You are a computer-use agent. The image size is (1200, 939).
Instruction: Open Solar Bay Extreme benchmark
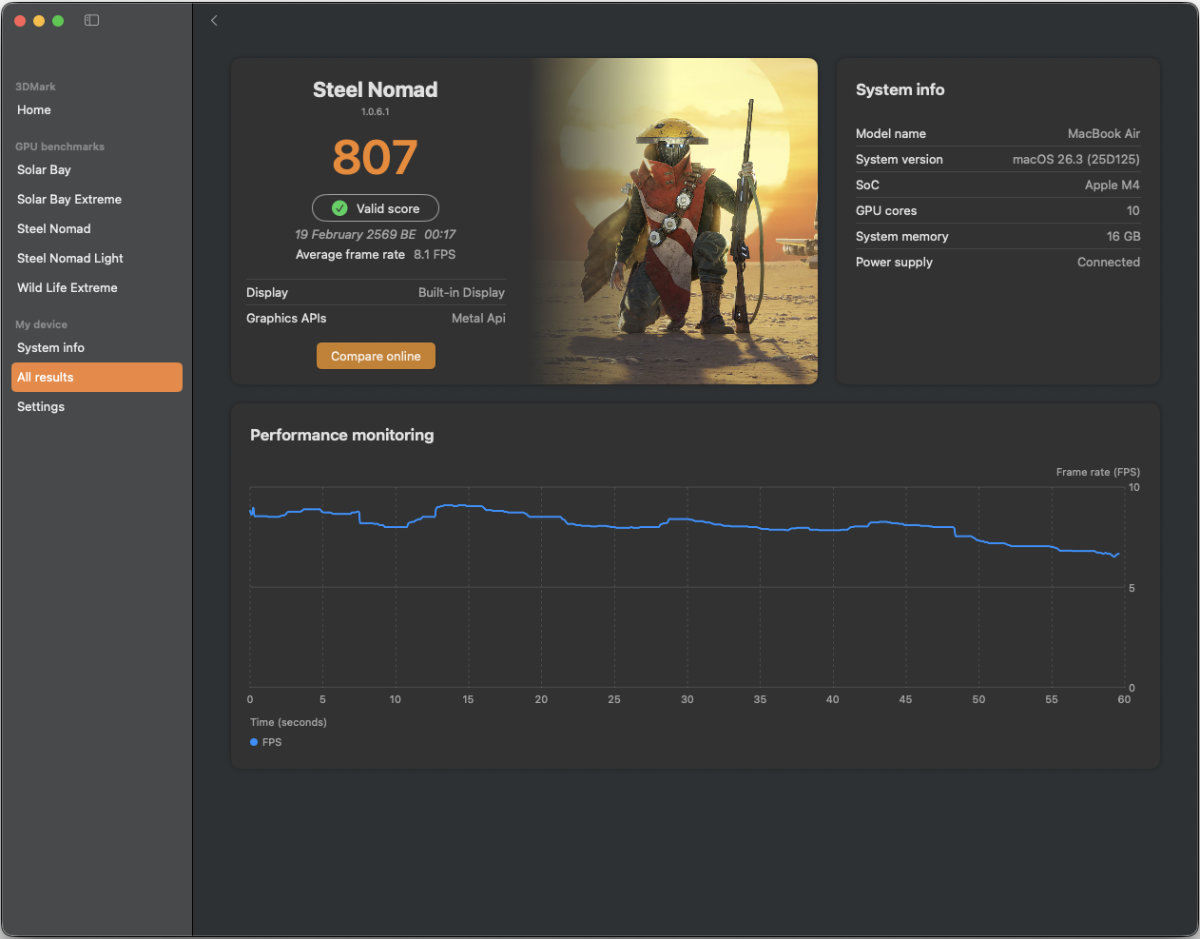click(69, 199)
